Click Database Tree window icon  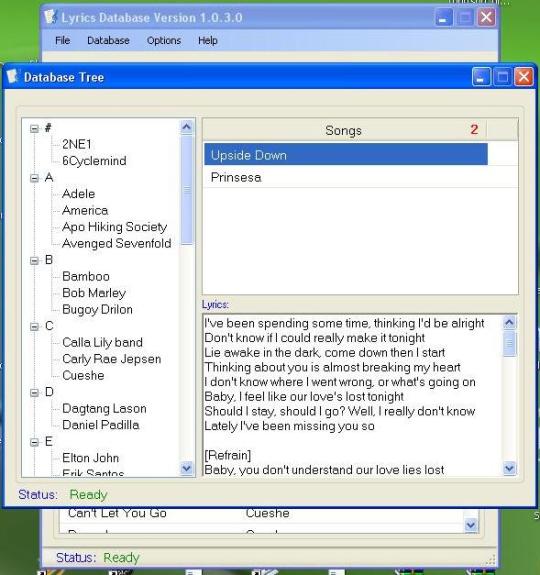pyautogui.click(x=12, y=77)
